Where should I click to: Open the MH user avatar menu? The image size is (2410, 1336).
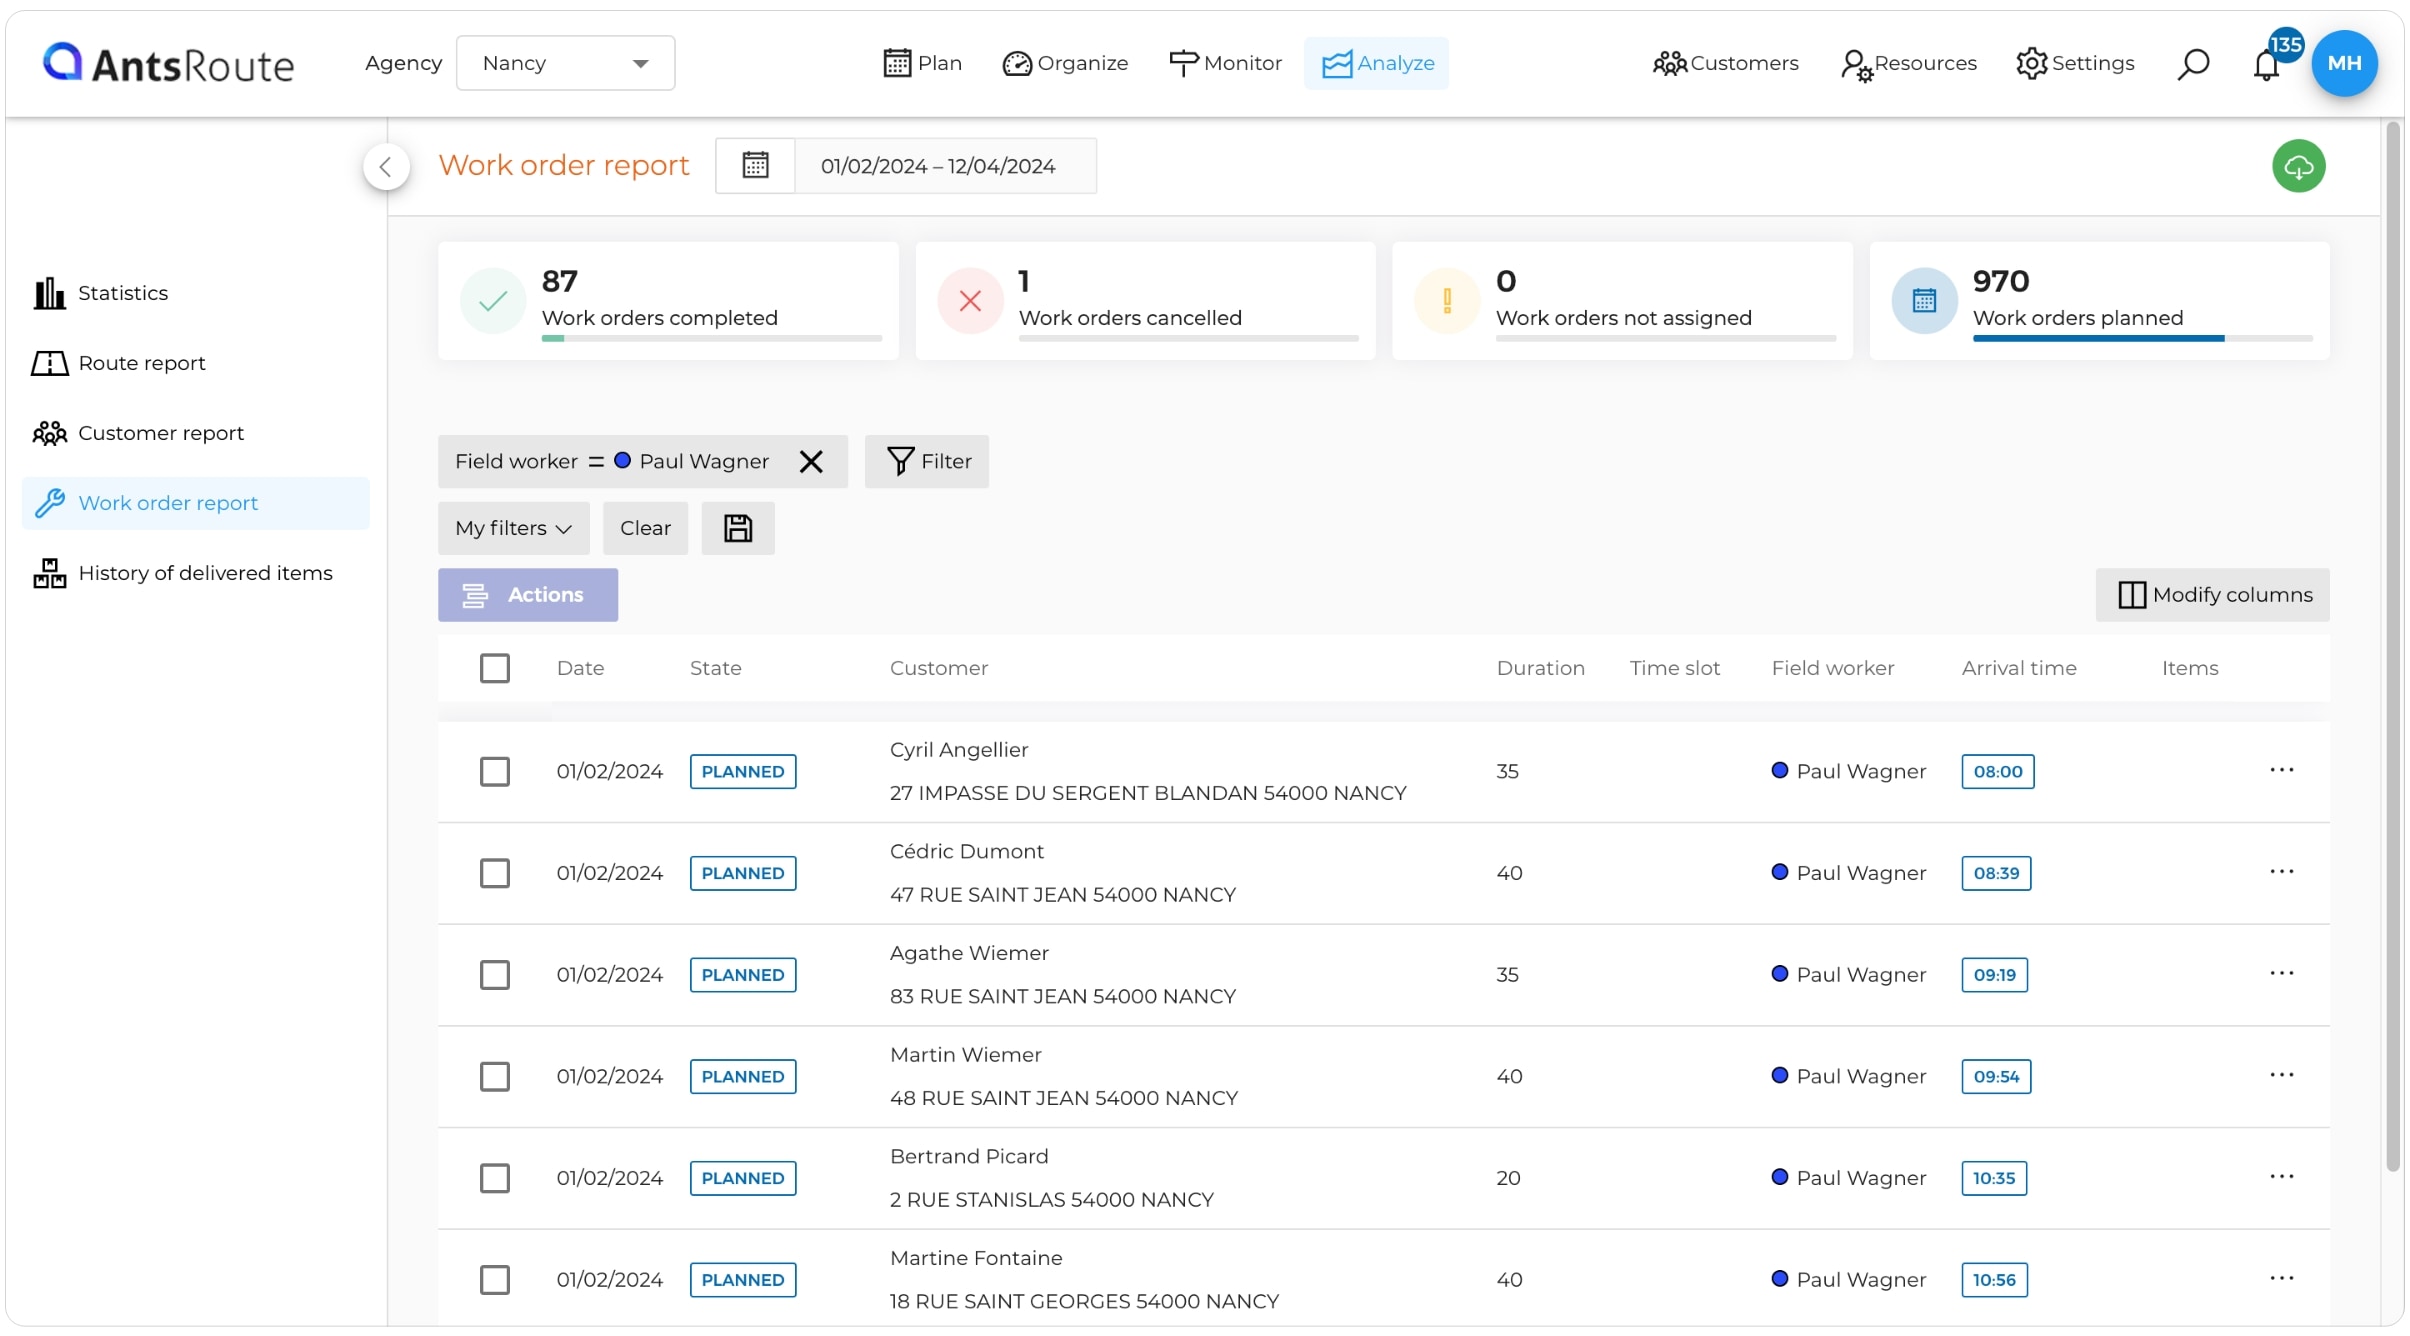2344,63
